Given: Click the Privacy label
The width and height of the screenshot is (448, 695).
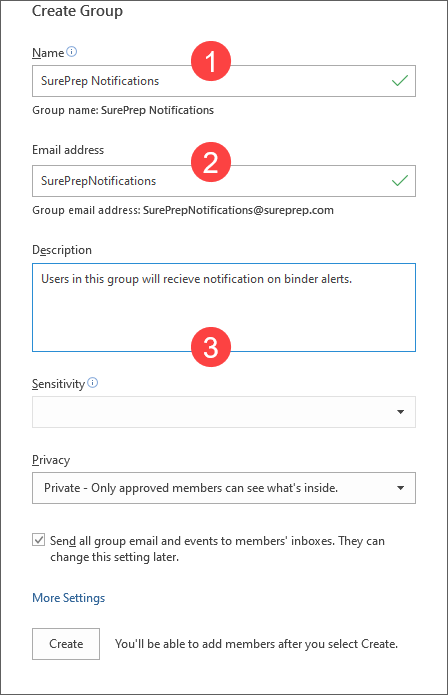Looking at the screenshot, I should coord(51,460).
